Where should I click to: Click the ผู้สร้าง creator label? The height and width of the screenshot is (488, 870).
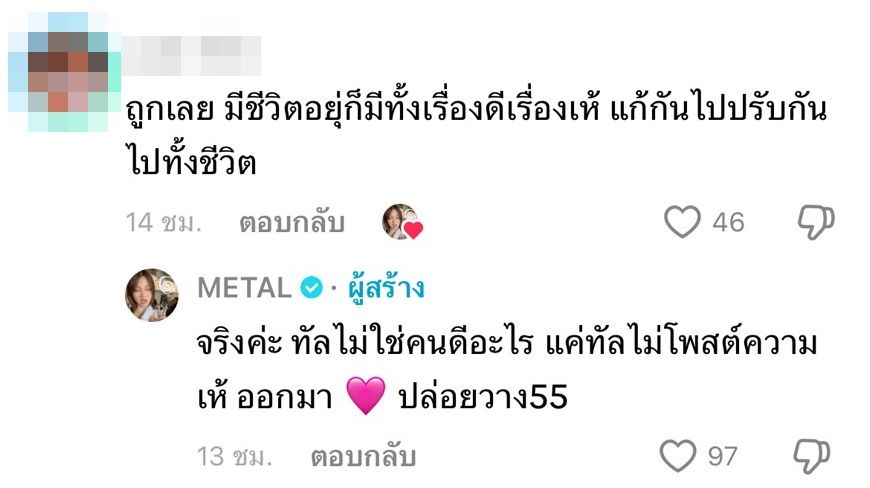point(386,288)
